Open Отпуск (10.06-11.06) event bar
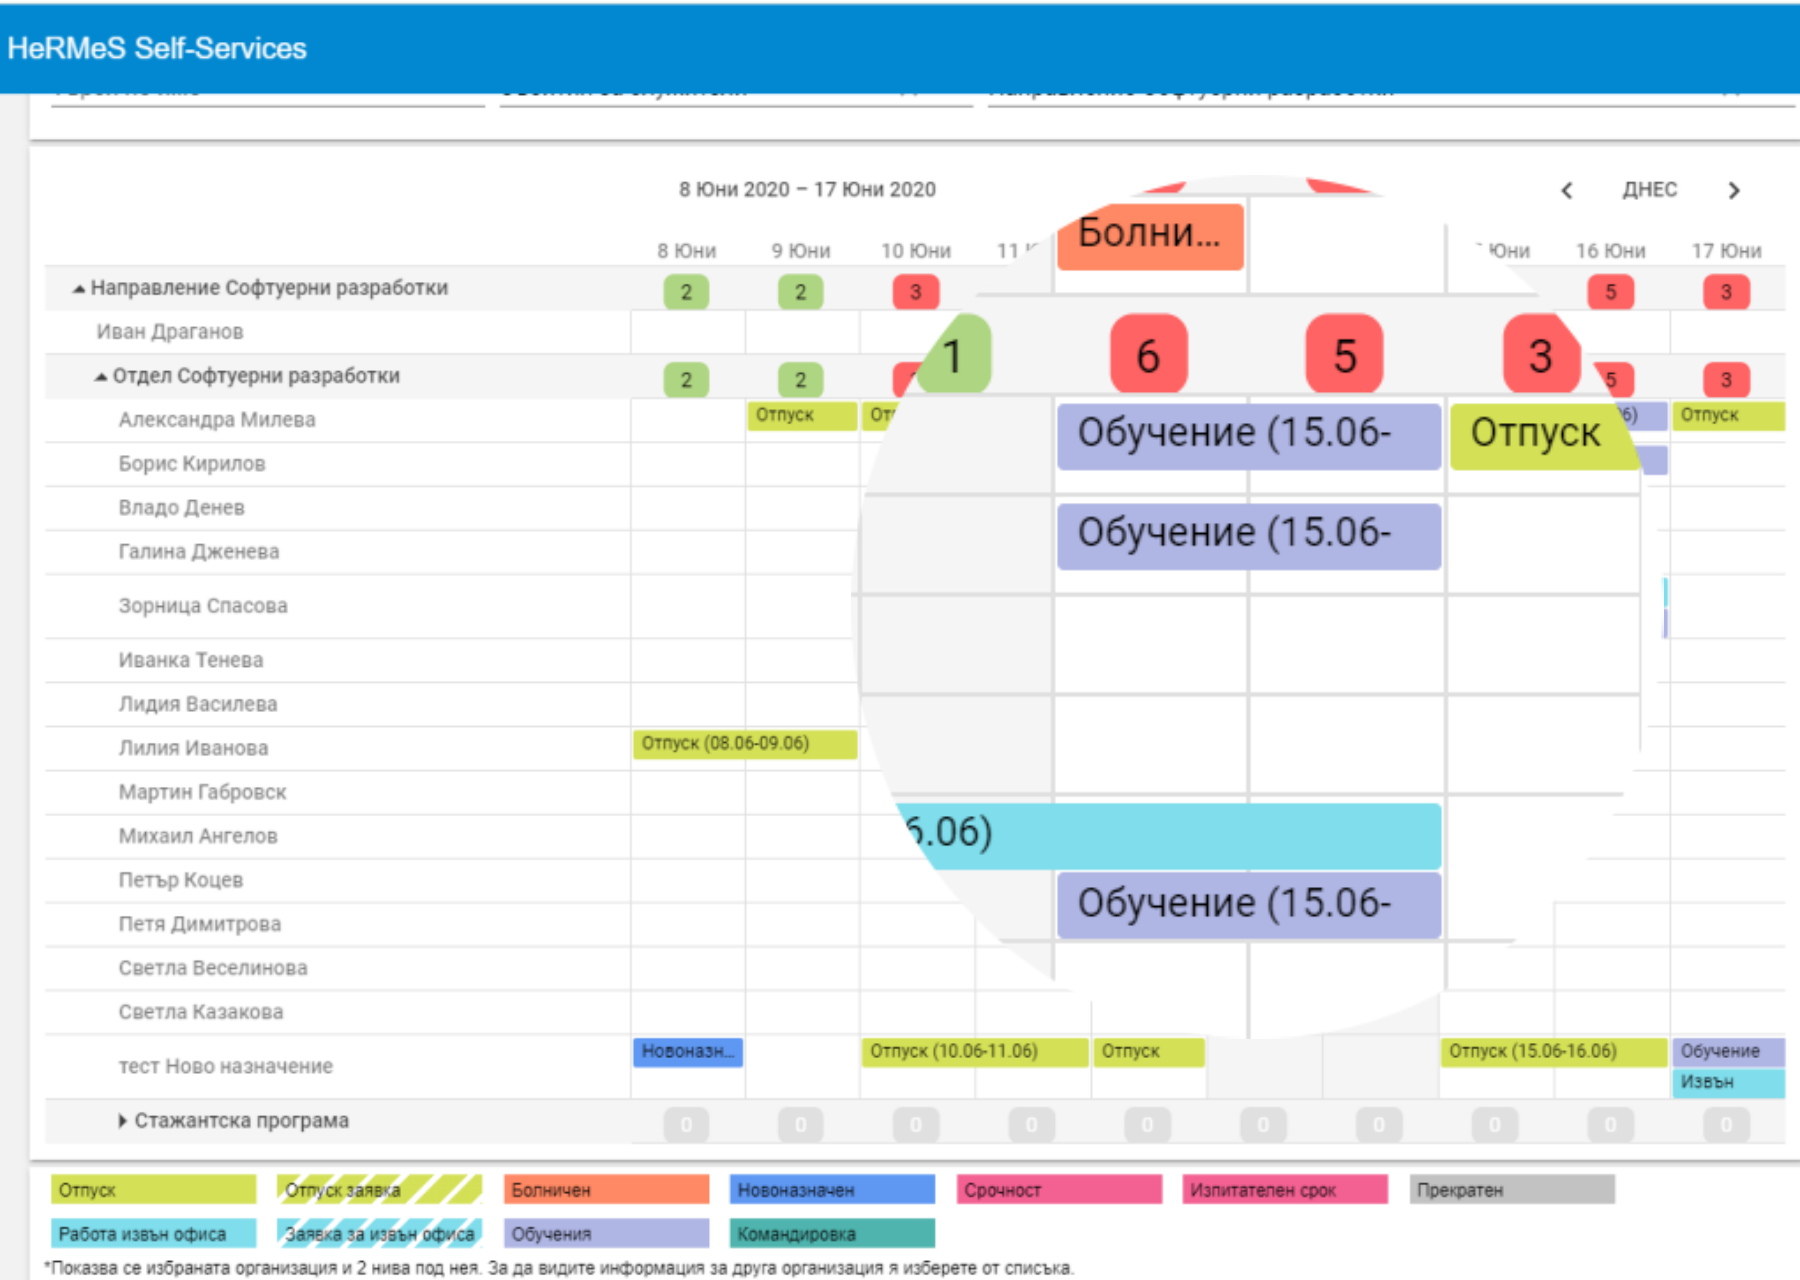The width and height of the screenshot is (1800, 1280). coord(974,1052)
